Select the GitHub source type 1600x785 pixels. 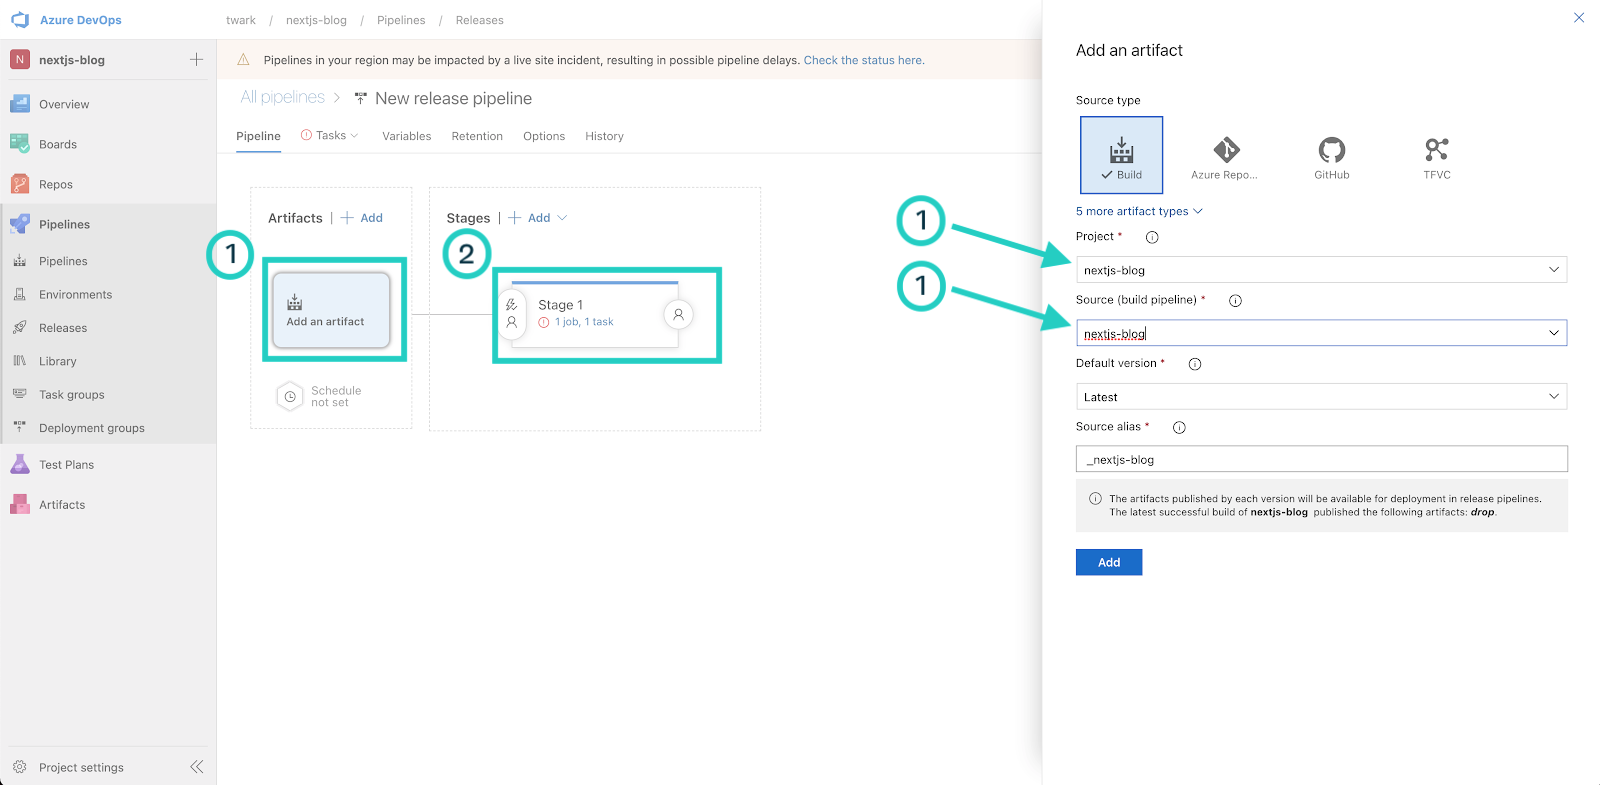coord(1332,156)
